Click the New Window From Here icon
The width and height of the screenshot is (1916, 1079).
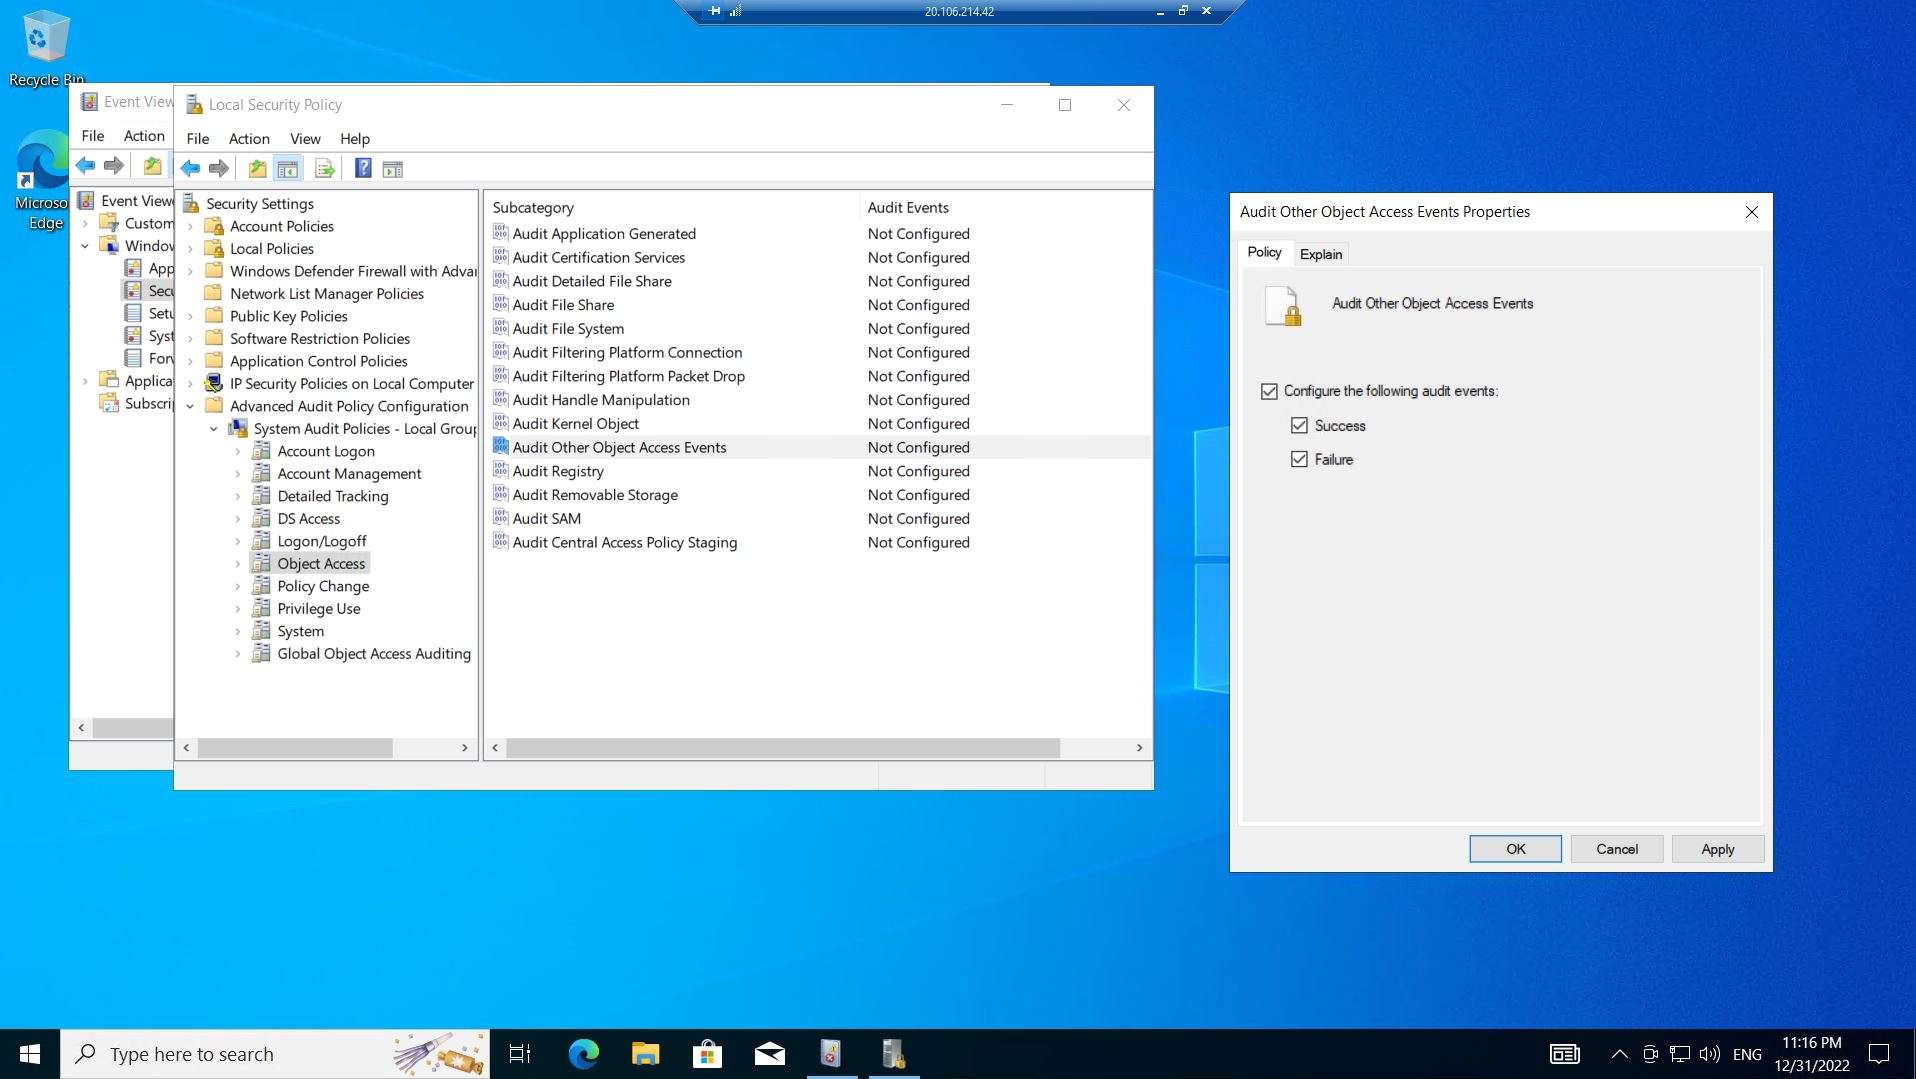pos(393,168)
